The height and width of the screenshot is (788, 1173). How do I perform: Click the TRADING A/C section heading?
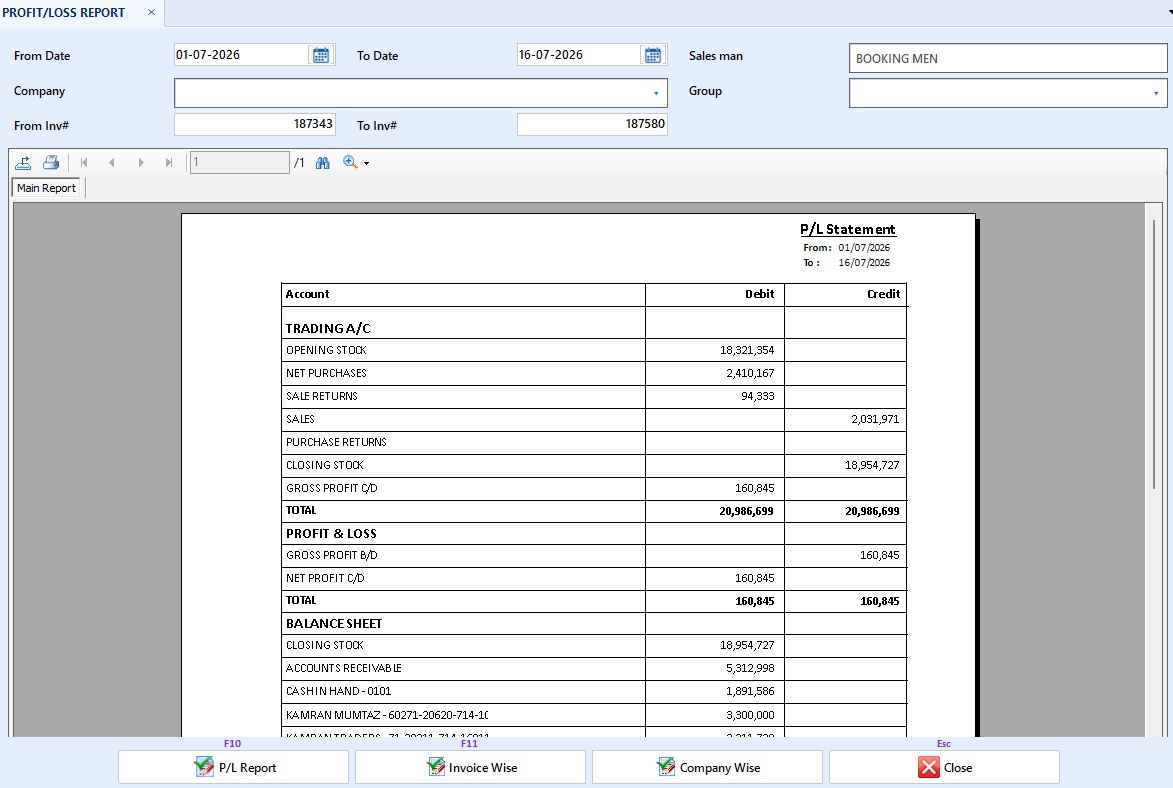328,329
